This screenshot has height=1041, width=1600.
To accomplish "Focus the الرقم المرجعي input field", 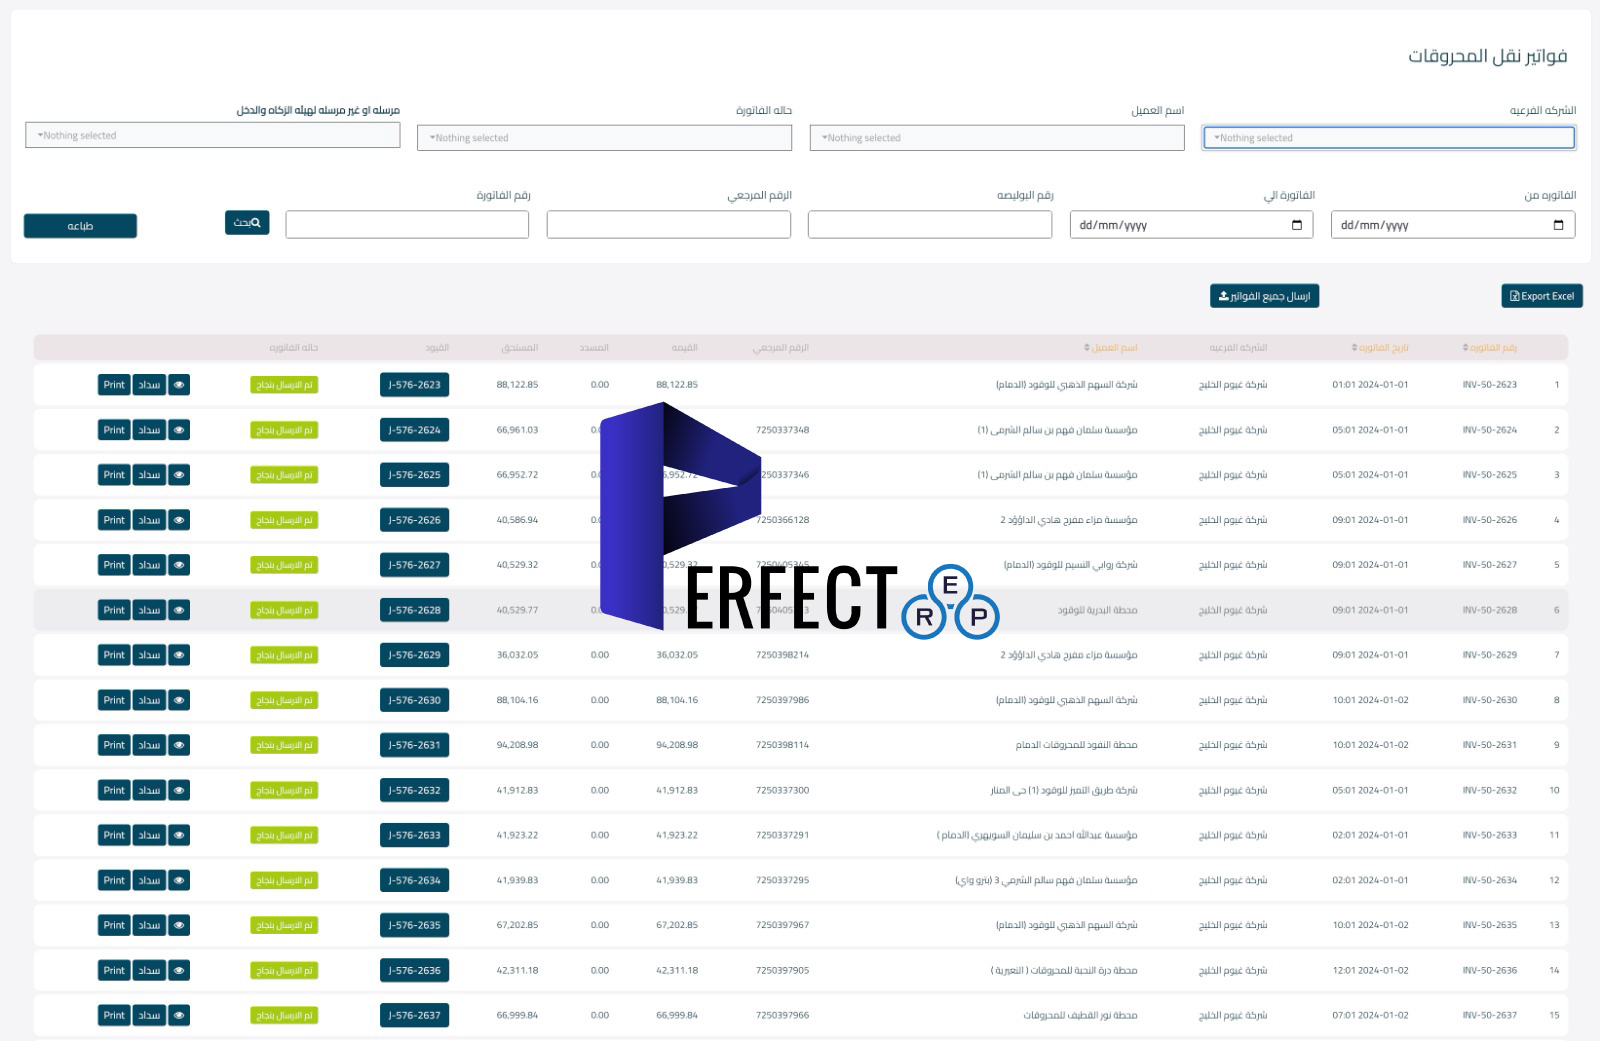I will tap(669, 225).
